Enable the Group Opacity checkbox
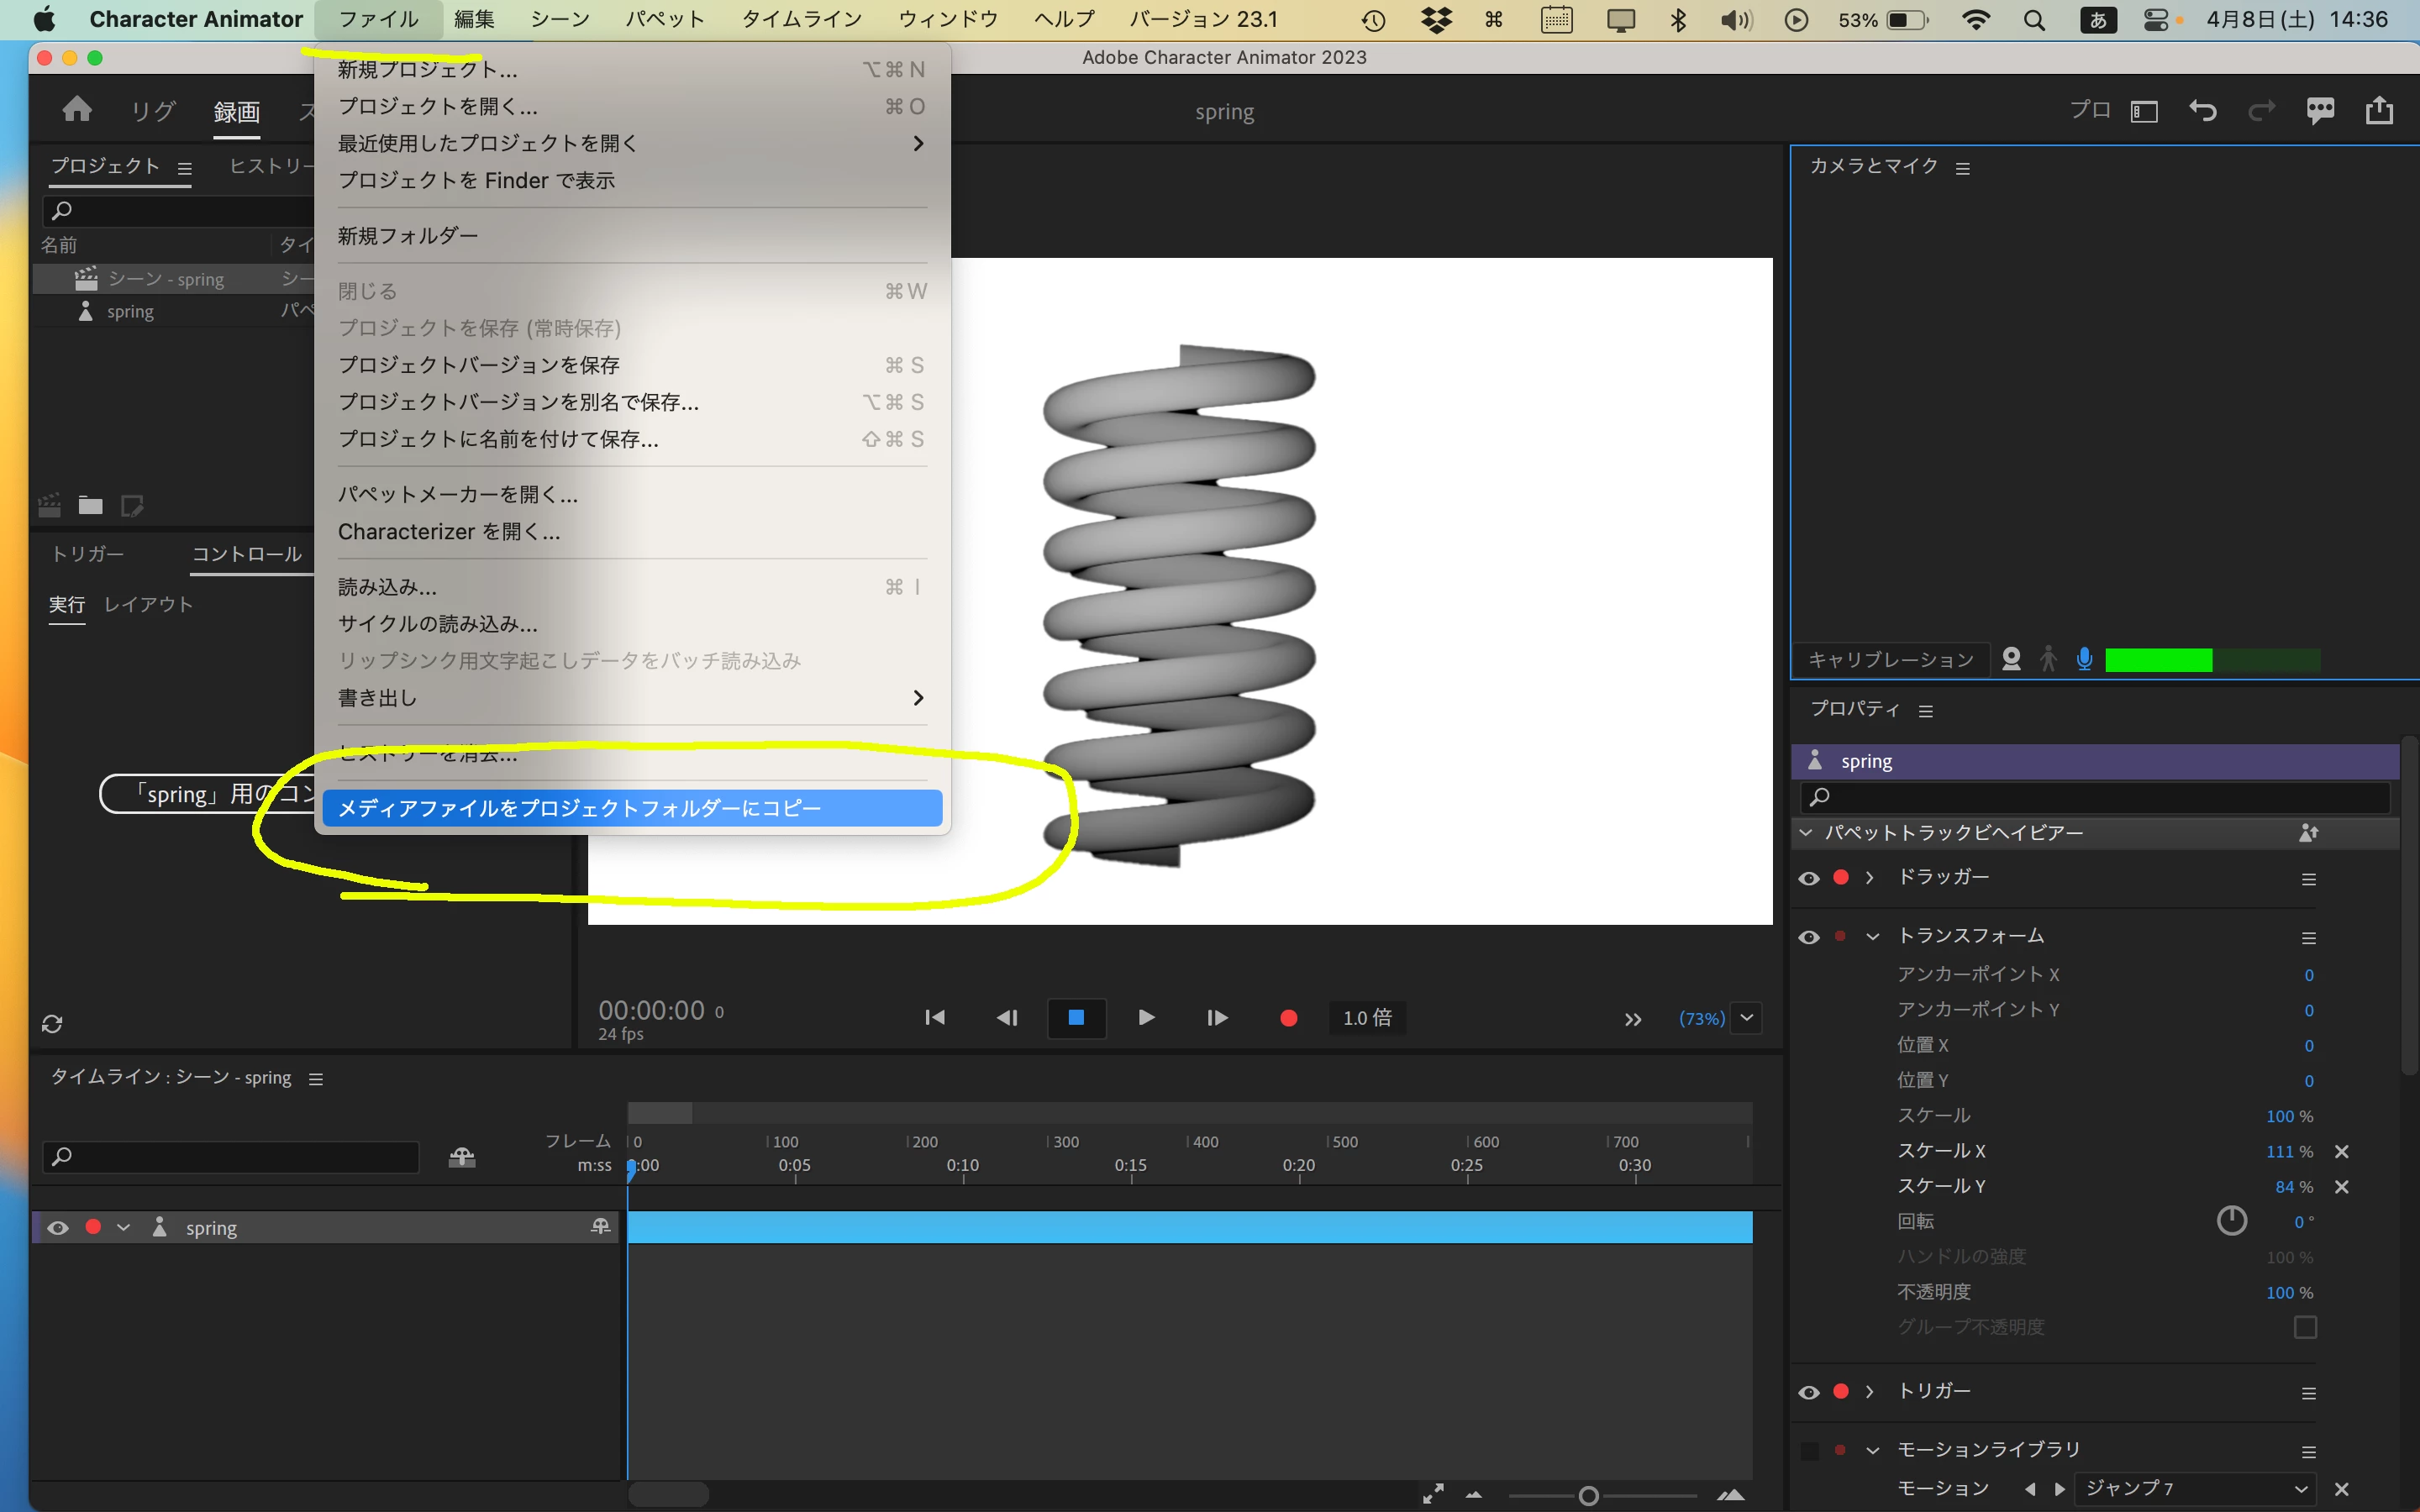 pyautogui.click(x=2305, y=1327)
